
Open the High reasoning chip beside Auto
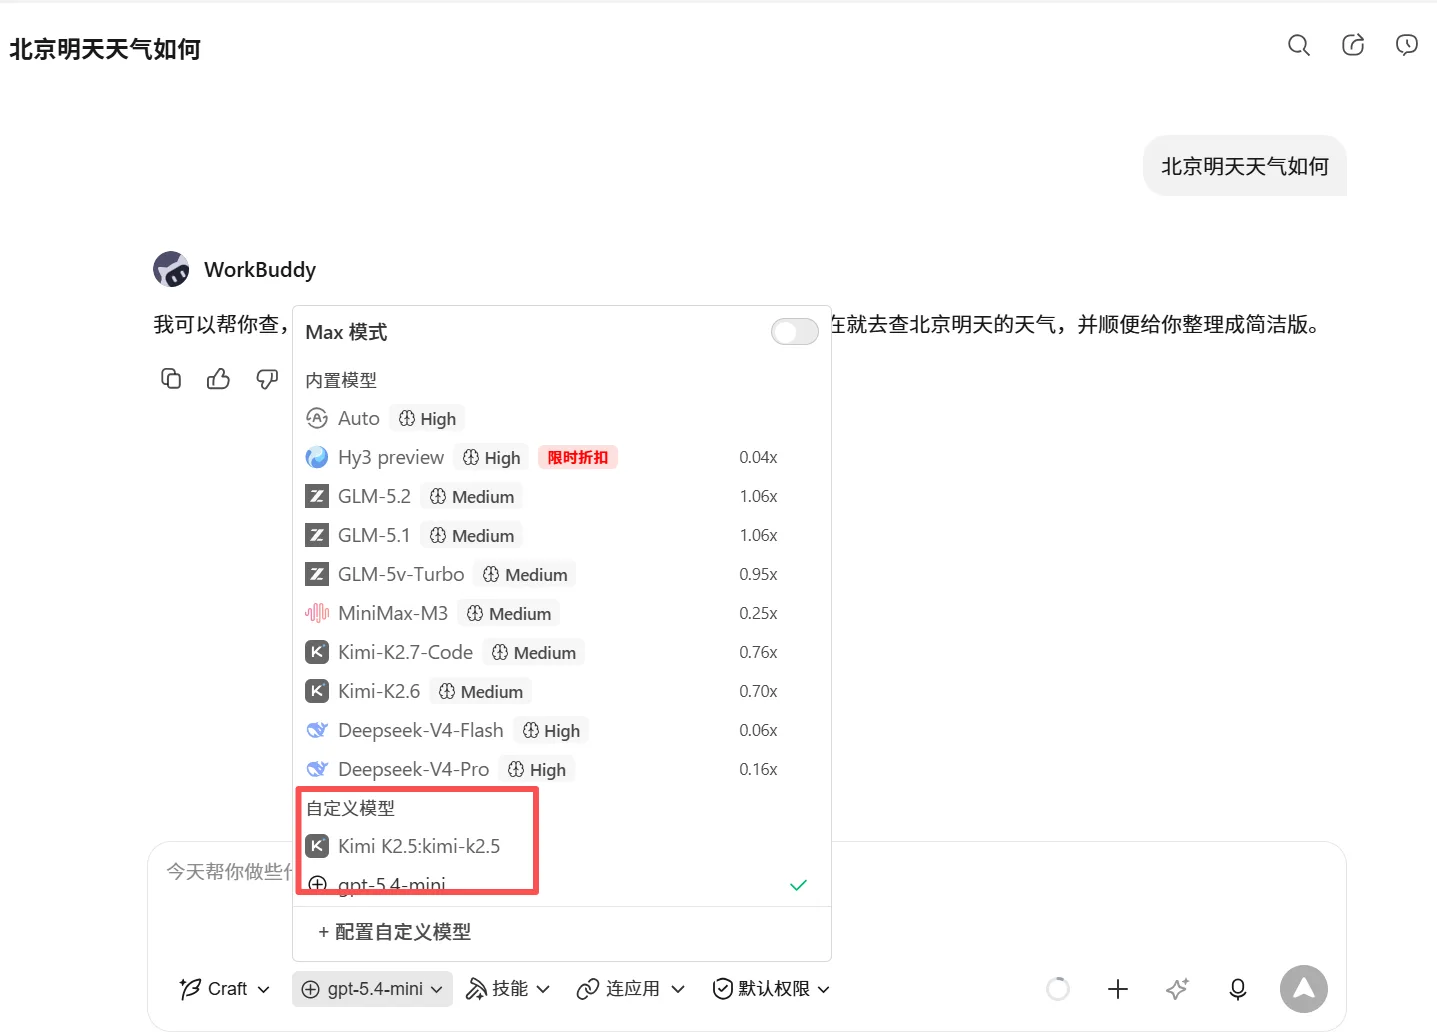pos(428,418)
